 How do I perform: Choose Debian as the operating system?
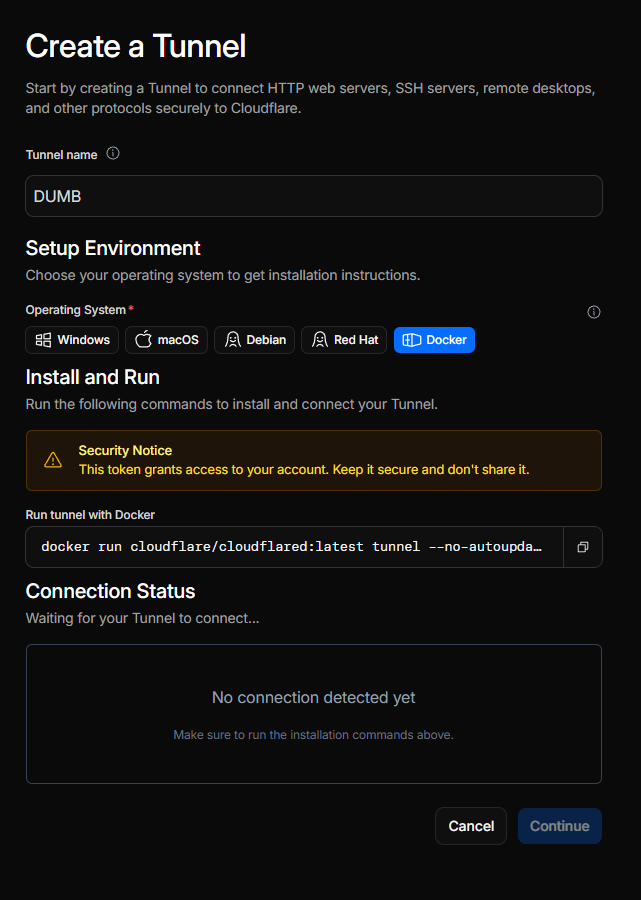(254, 340)
